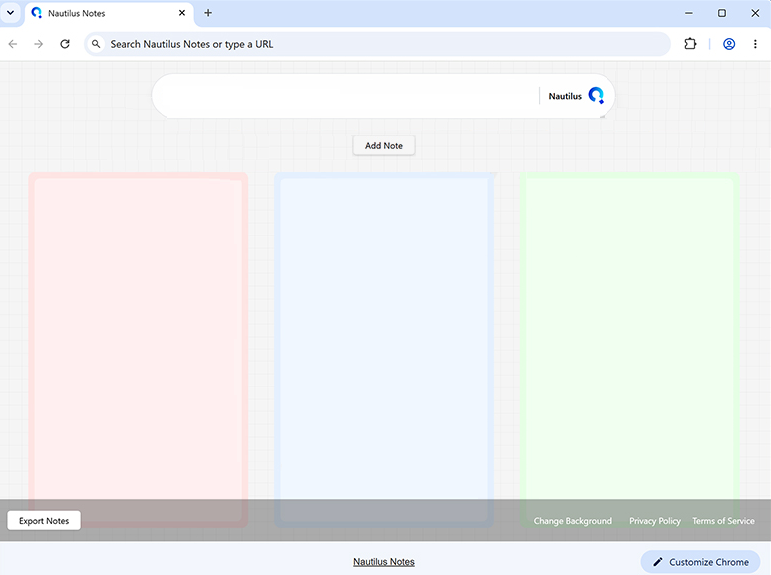The height and width of the screenshot is (575, 771).
Task: Open the Change Background link
Action: coord(573,521)
